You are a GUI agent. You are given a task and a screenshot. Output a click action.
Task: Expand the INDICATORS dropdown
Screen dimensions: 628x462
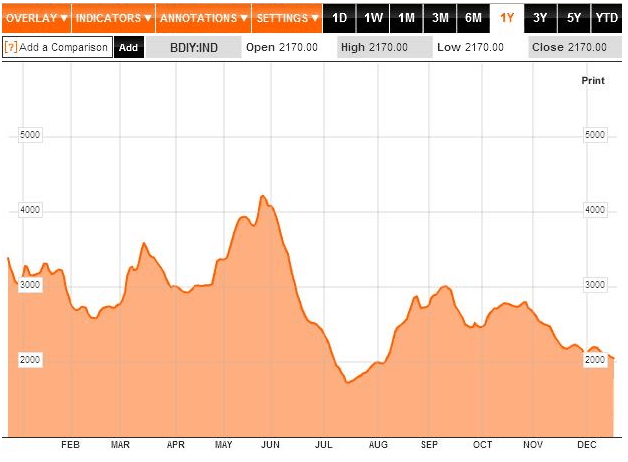click(x=114, y=18)
